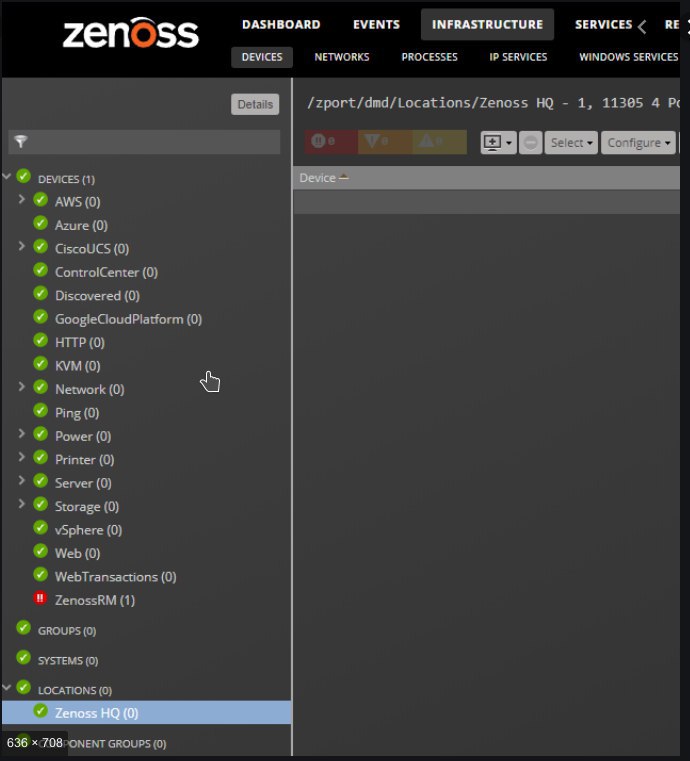
Task: Open the EVENTS menu
Action: (377, 25)
